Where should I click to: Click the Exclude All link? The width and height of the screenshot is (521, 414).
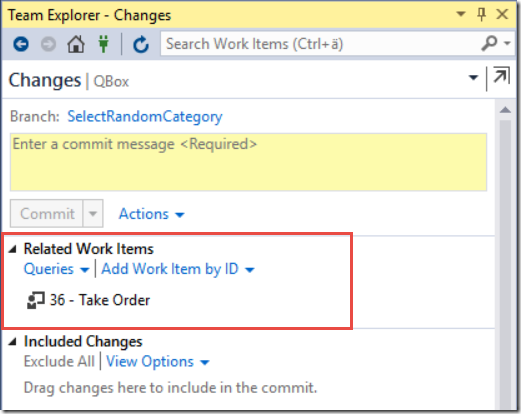[x=59, y=361]
